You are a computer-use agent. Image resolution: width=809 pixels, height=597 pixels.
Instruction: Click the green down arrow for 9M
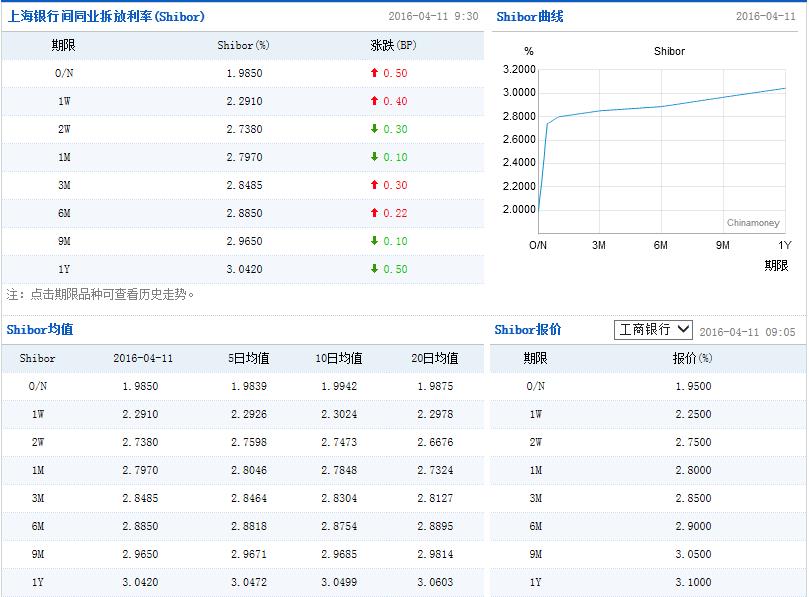click(x=374, y=241)
